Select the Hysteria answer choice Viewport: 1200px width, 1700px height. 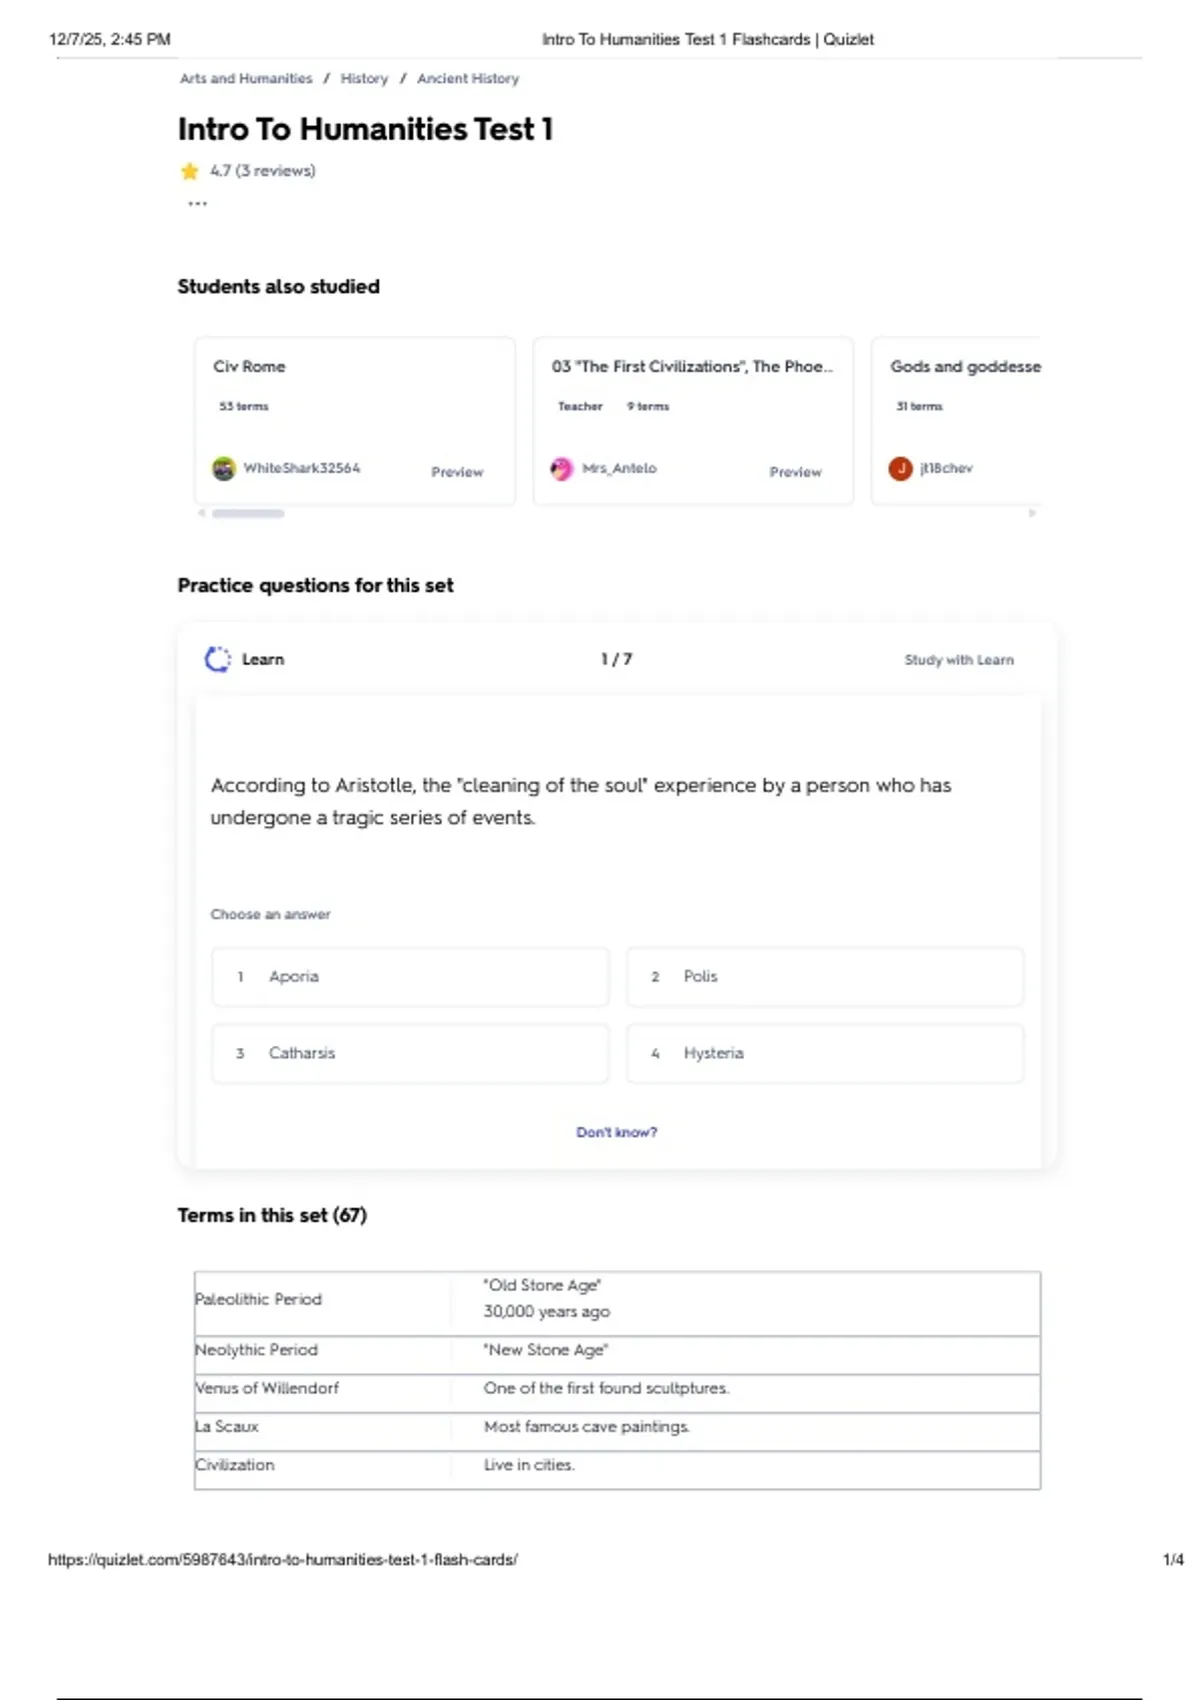tap(824, 1053)
